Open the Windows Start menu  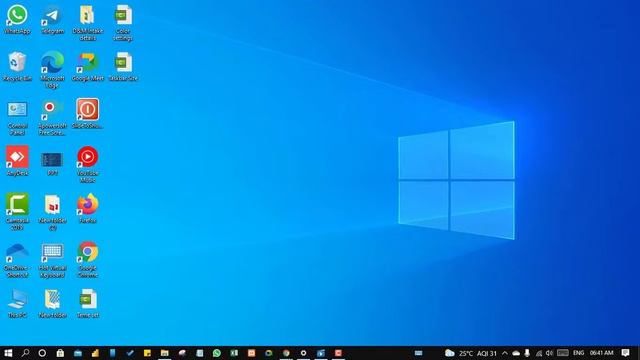pos(8,353)
